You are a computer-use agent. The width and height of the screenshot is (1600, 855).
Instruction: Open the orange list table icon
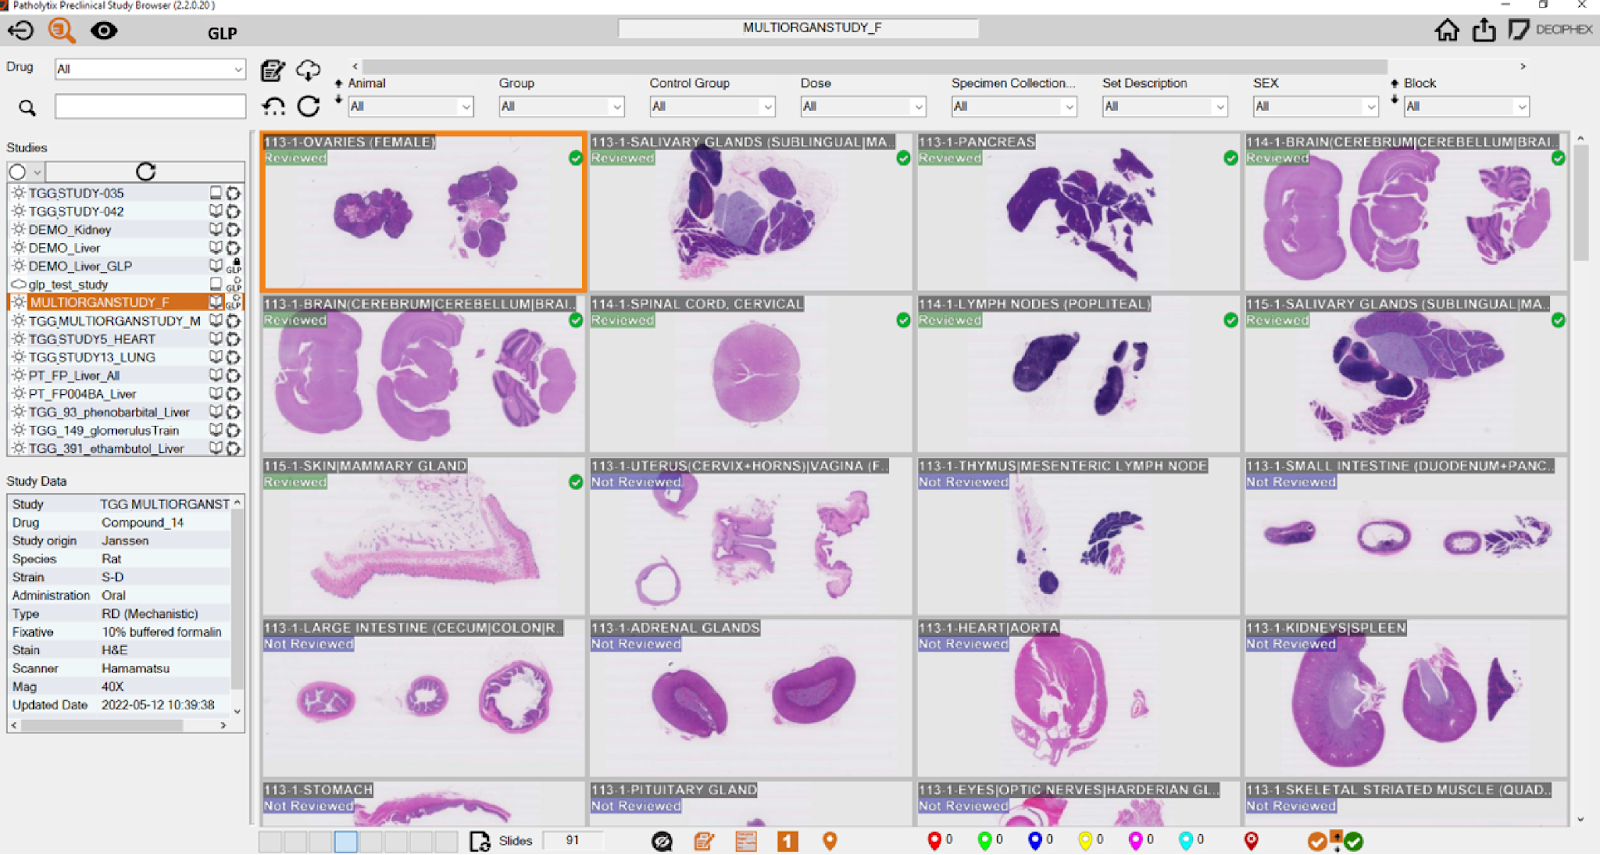coord(746,841)
